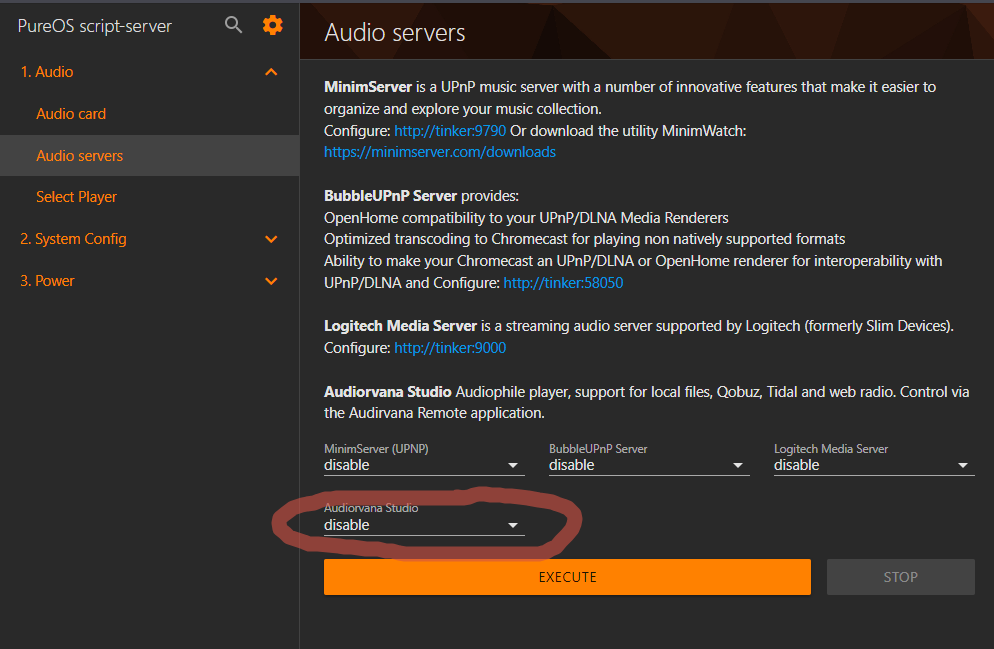The image size is (994, 649).
Task: Expand the 3. Power chevron
Action: [x=271, y=281]
